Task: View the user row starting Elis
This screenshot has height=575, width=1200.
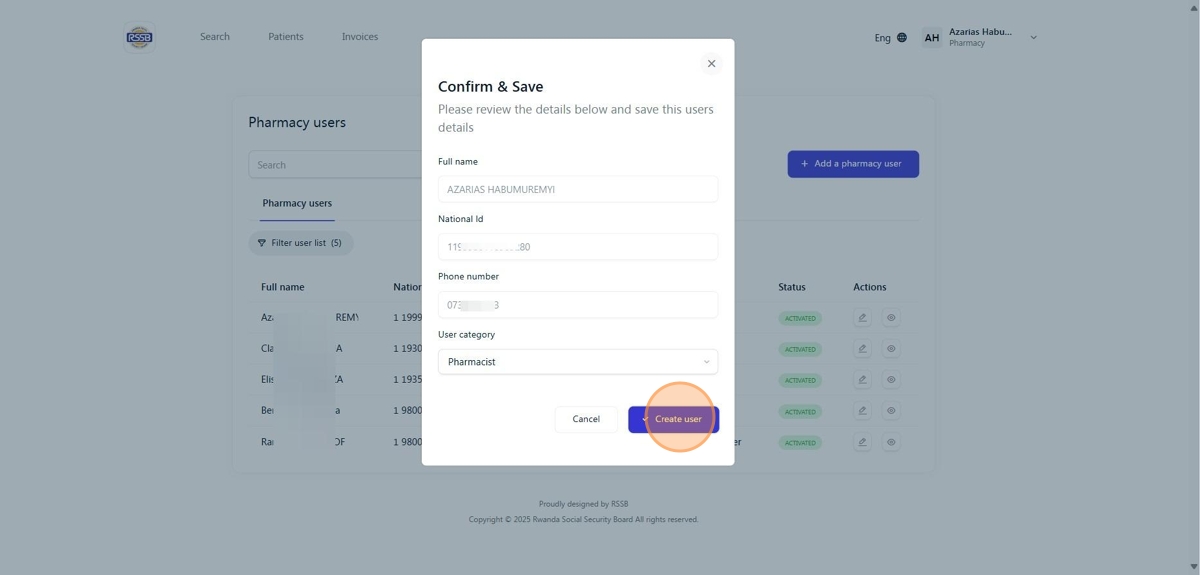Action: 891,380
